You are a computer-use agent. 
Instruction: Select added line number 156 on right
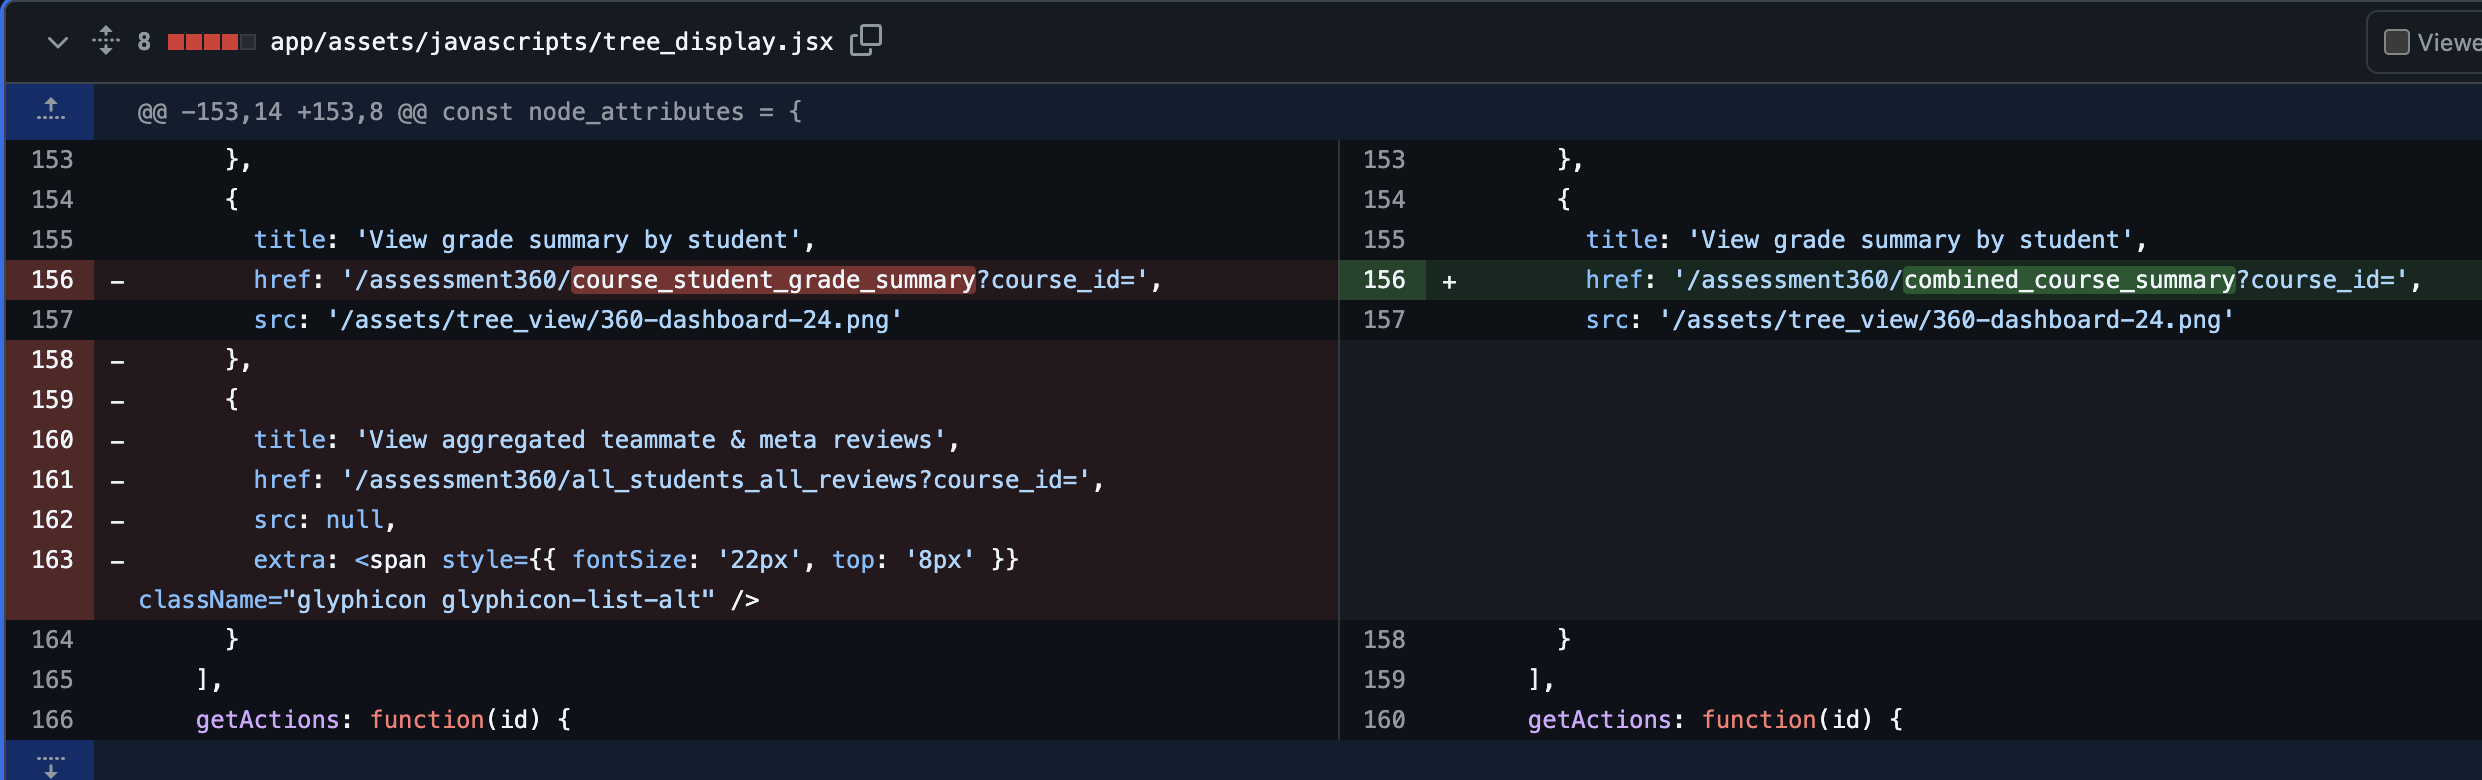(1384, 280)
